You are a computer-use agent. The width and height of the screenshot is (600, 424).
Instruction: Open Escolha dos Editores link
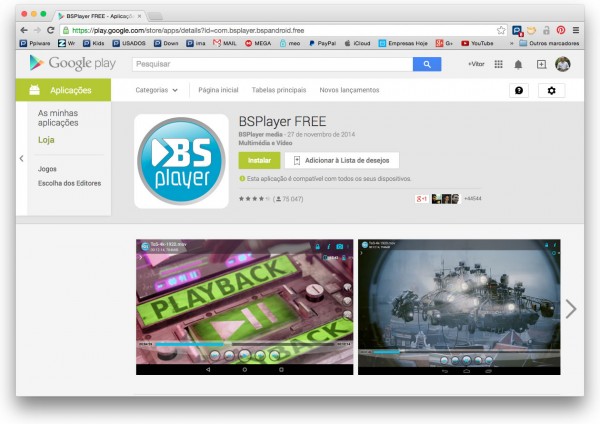tap(69, 183)
